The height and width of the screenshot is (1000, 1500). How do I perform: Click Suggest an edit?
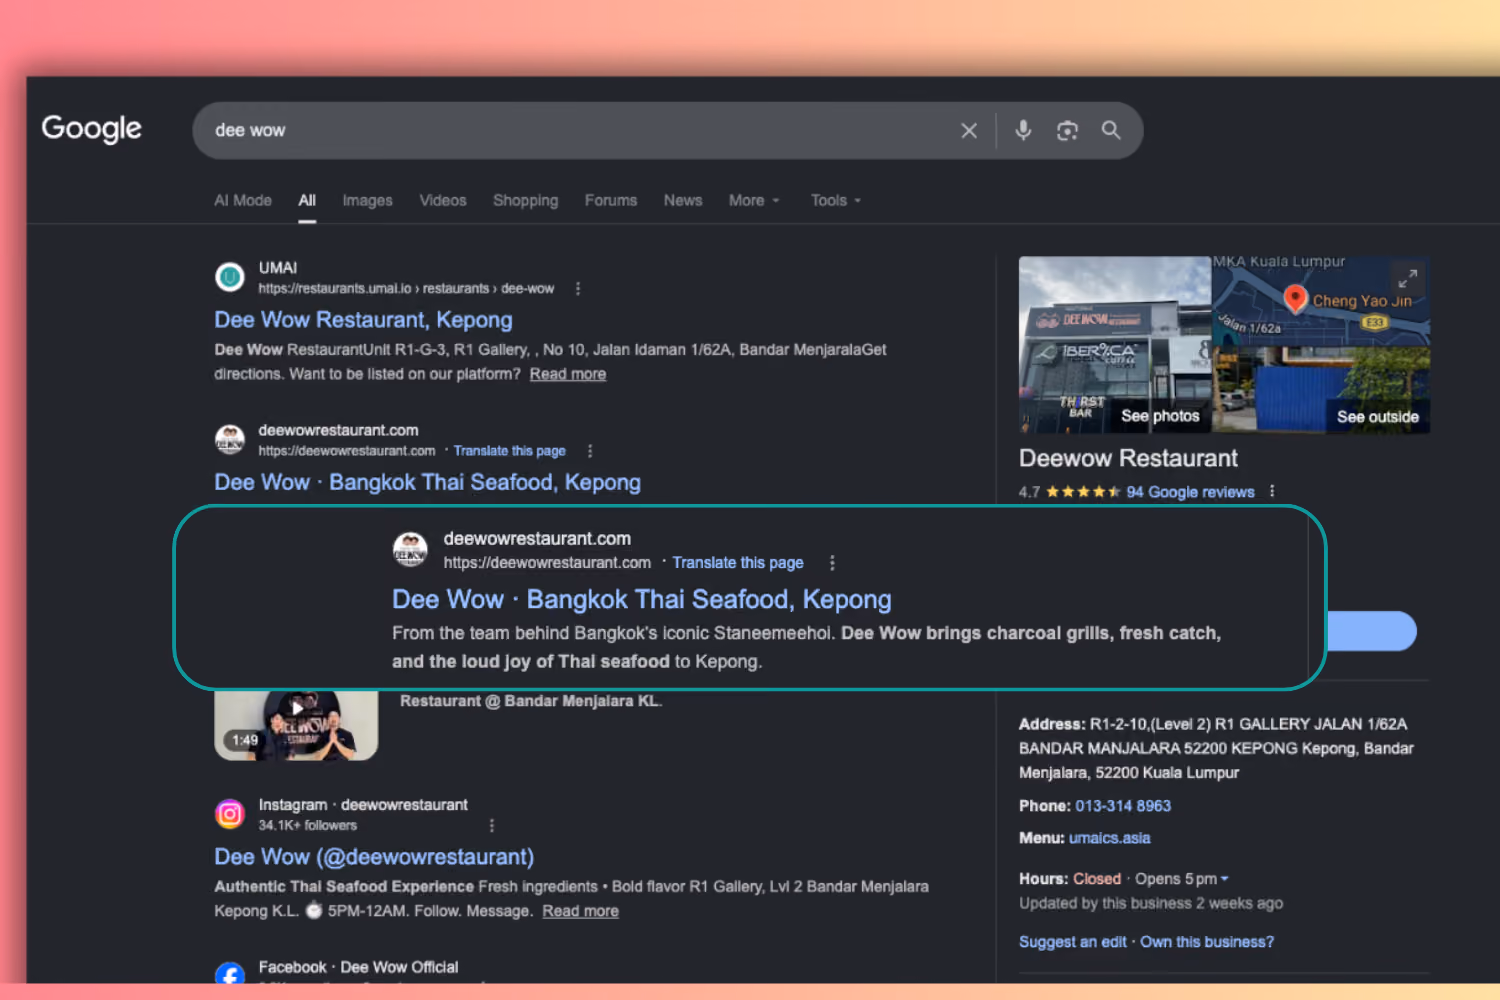(x=1072, y=942)
